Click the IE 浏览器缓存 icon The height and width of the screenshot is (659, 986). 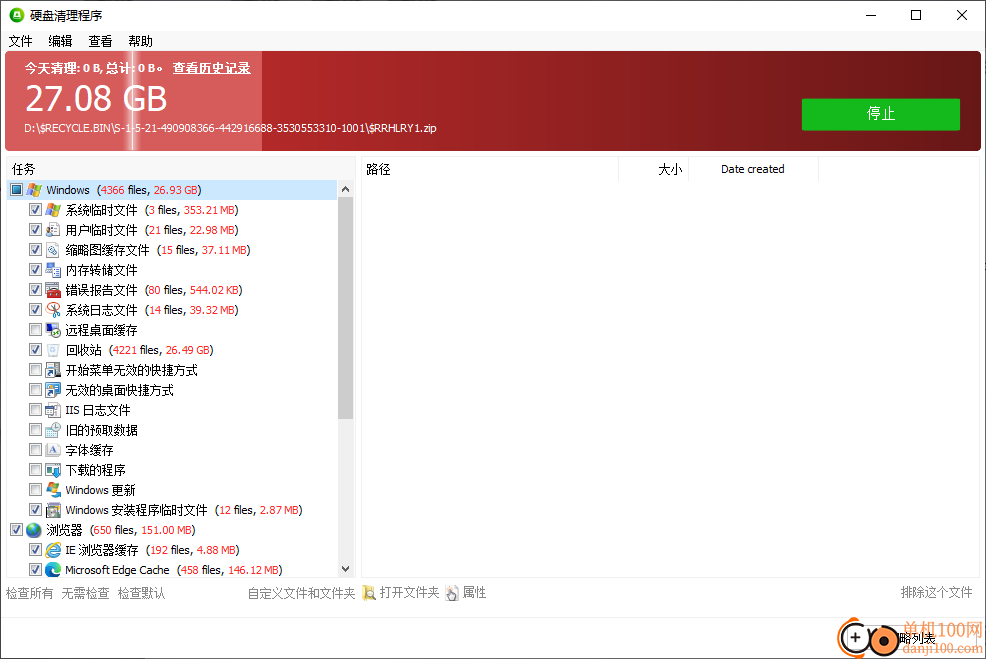pyautogui.click(x=53, y=550)
